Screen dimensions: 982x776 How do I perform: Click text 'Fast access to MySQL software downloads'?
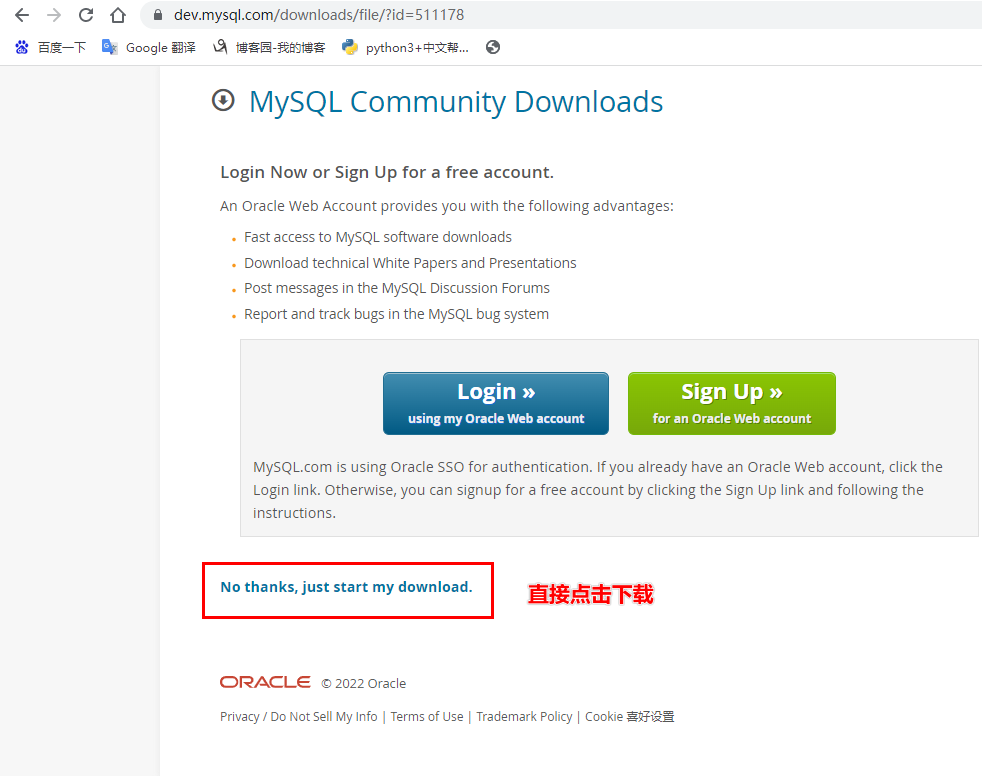(x=378, y=237)
